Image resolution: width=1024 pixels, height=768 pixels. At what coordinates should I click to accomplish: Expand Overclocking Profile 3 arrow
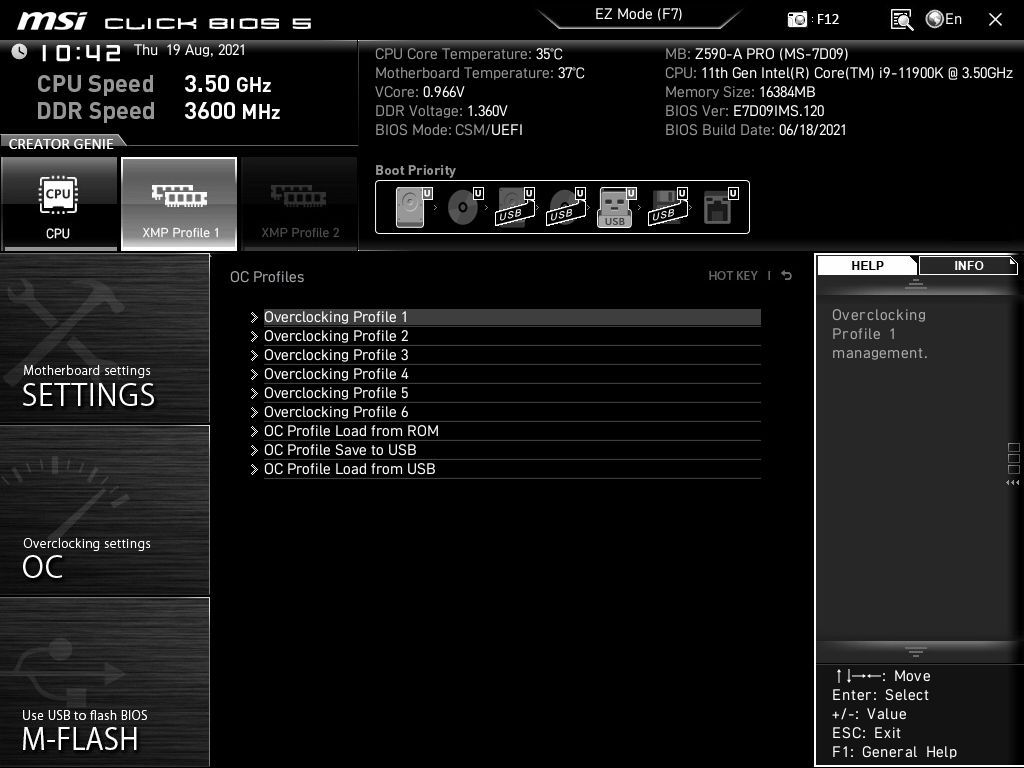tap(254, 355)
